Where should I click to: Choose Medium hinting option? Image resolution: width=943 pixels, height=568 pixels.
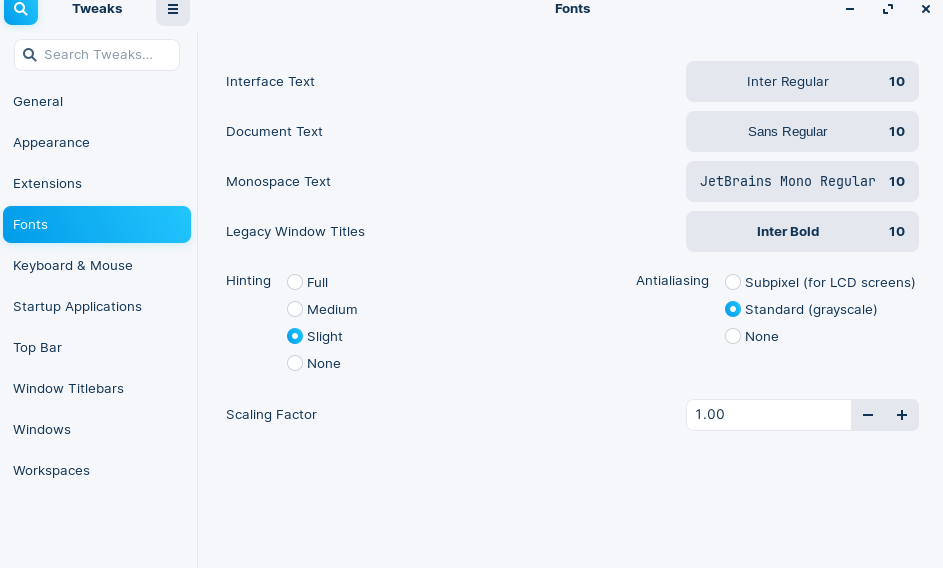[x=295, y=309]
